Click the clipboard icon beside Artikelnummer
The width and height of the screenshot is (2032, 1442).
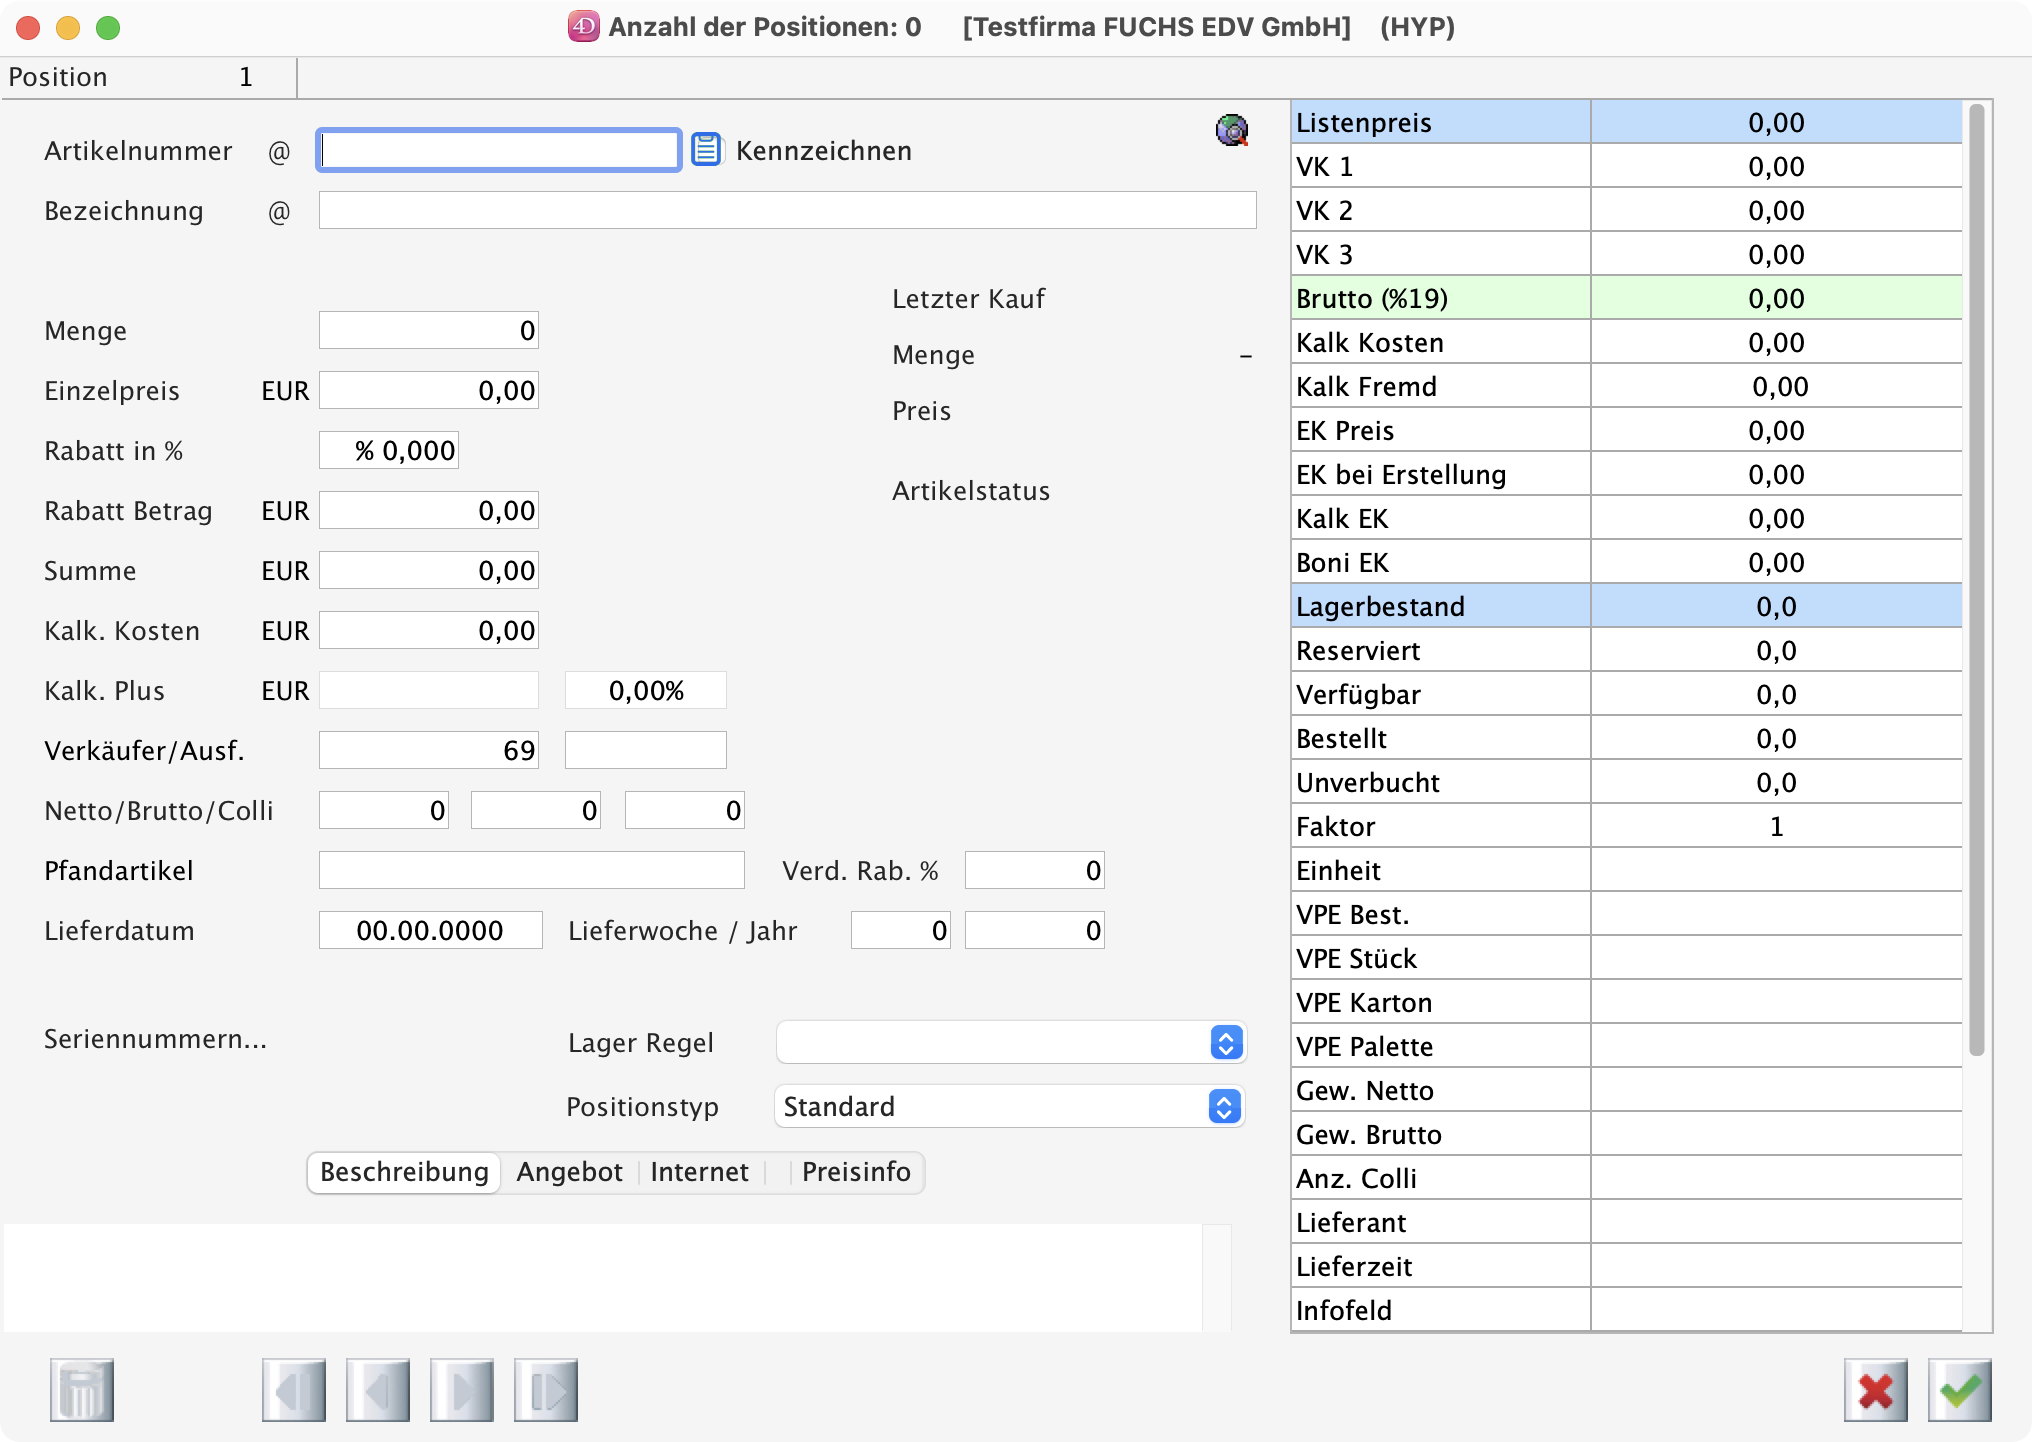(x=706, y=150)
